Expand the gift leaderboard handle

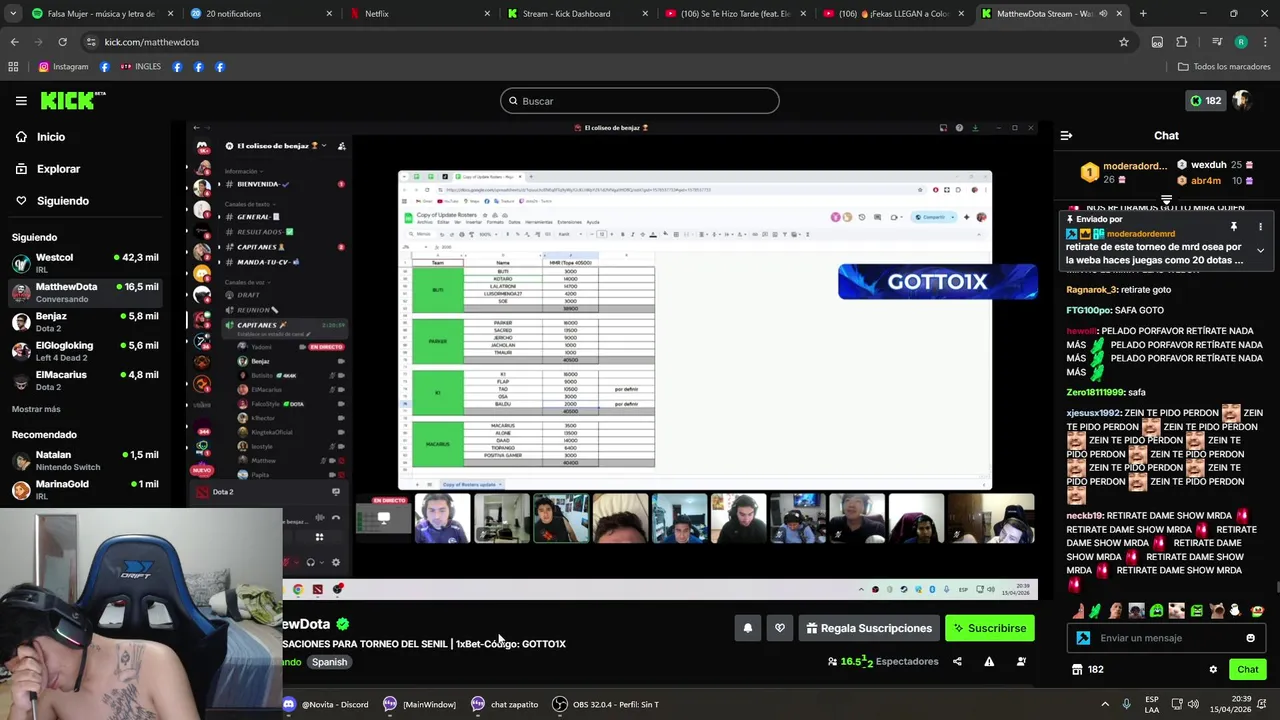point(1166,200)
